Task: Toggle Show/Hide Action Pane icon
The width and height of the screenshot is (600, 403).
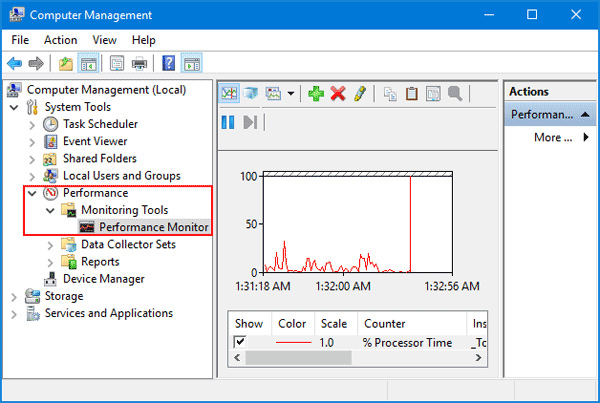Action: click(191, 63)
